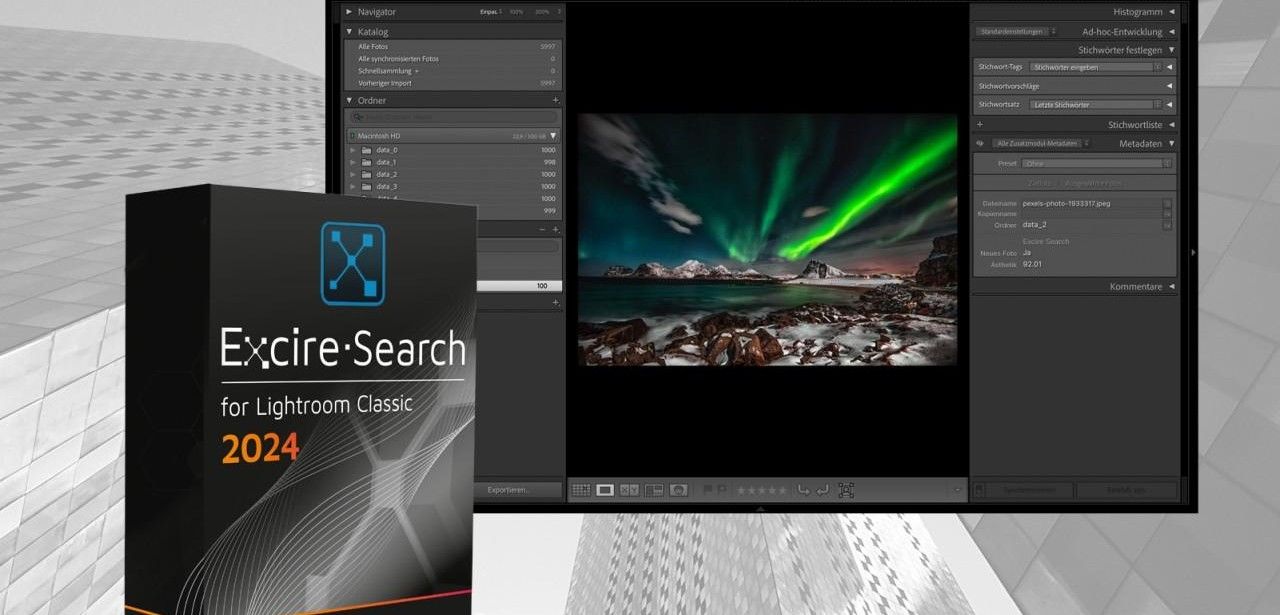Open the Alle Zusatzmodul-Metadaten dropdown
1280x615 pixels.
1041,143
